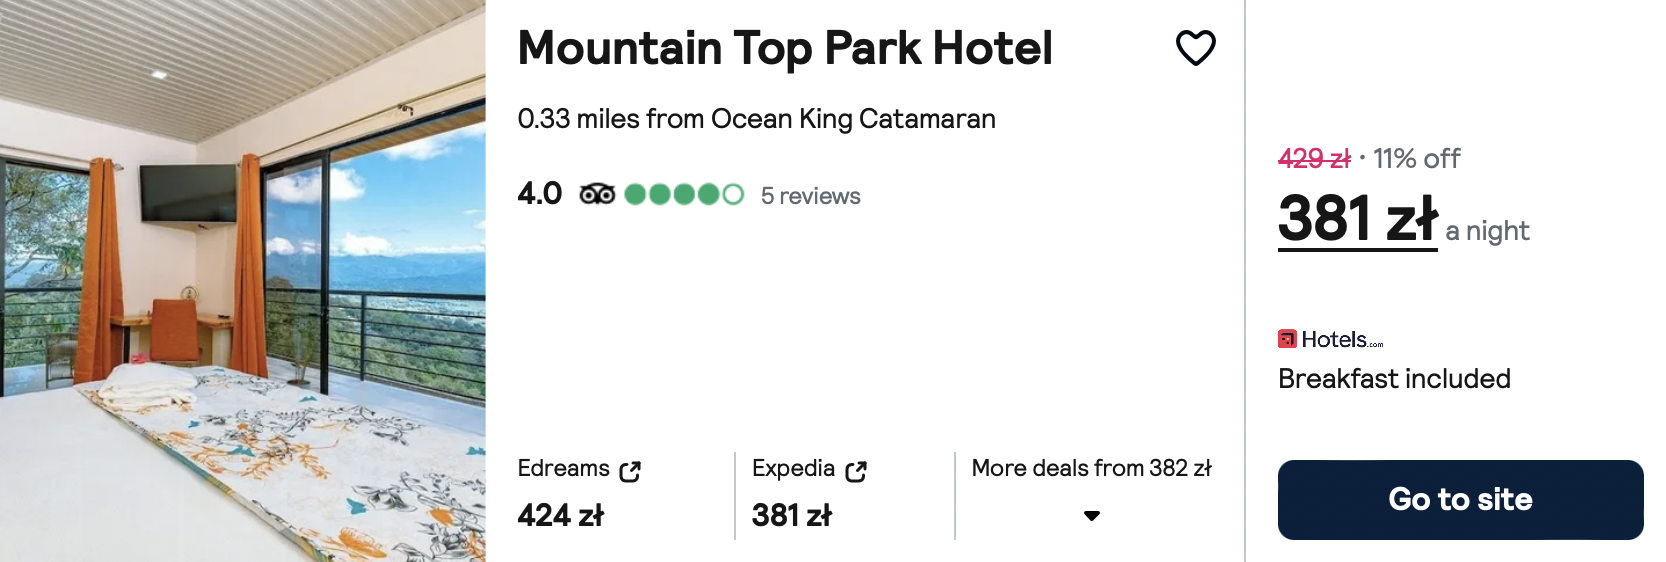Click the Tripadvisor owl logo
Viewport: 1666px width, 562px height.
coord(597,194)
